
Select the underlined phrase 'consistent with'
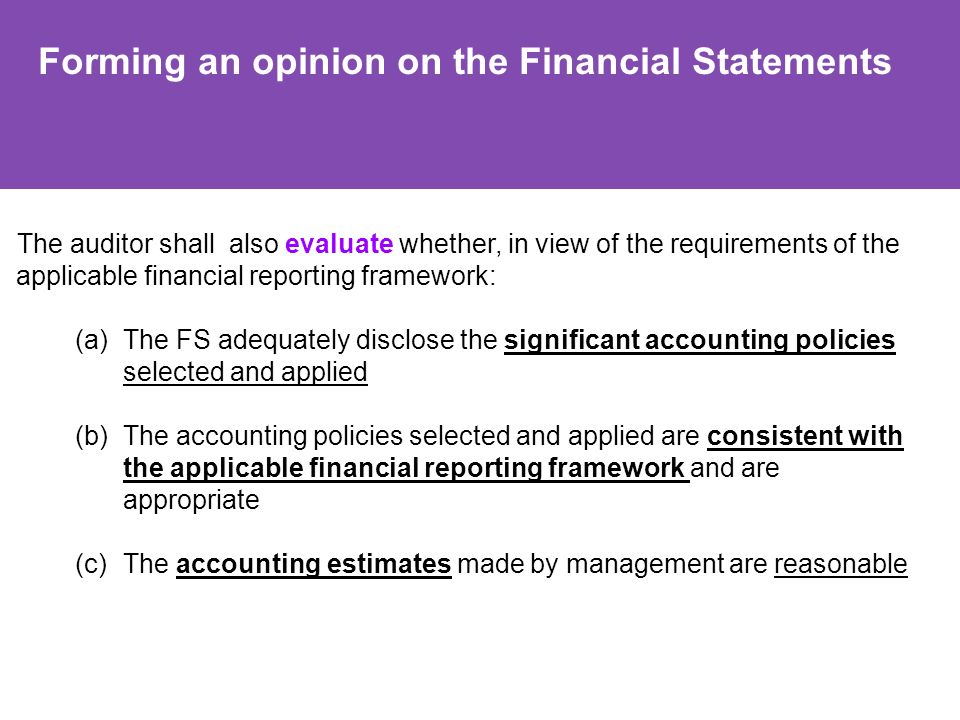804,436
